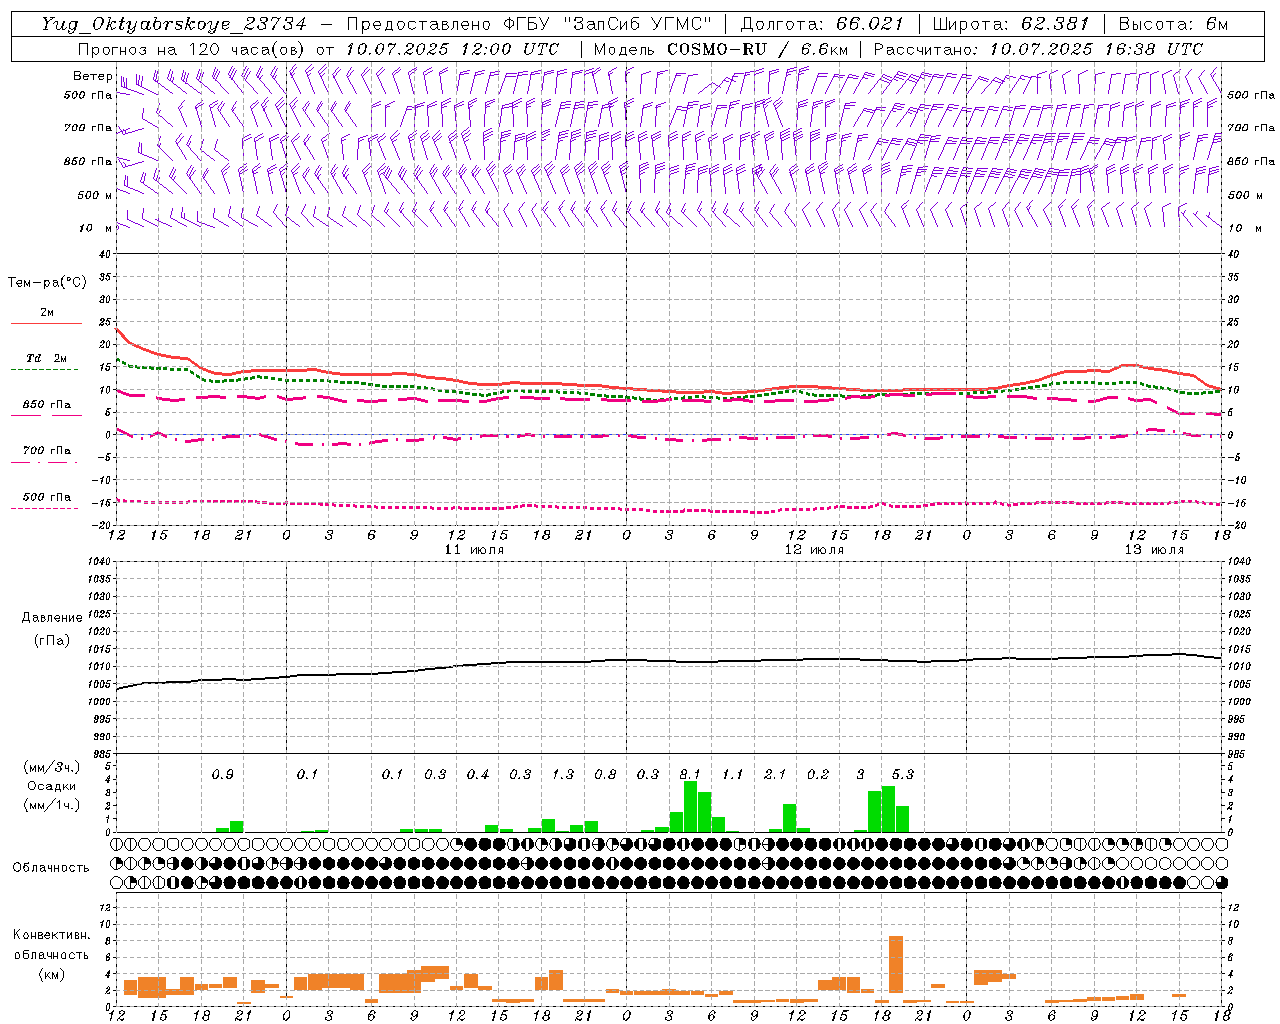The height and width of the screenshot is (1024, 1280).
Task: Click the tallest green precipitation bar
Action: click(x=690, y=806)
